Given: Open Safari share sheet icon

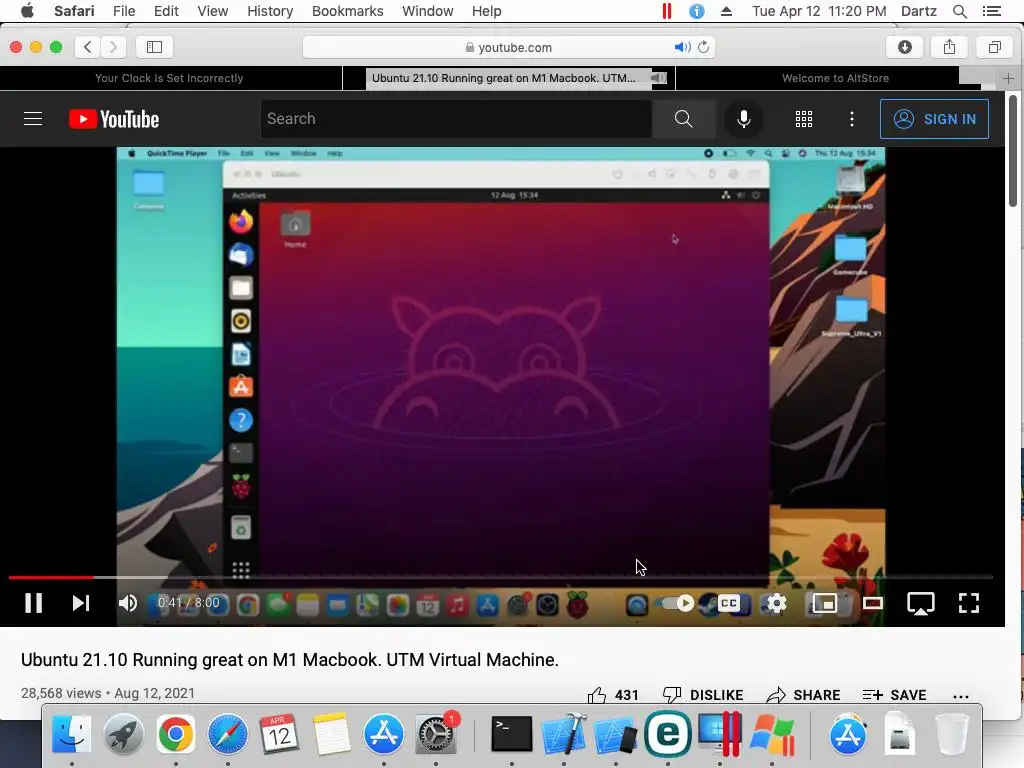Looking at the screenshot, I should tap(950, 47).
